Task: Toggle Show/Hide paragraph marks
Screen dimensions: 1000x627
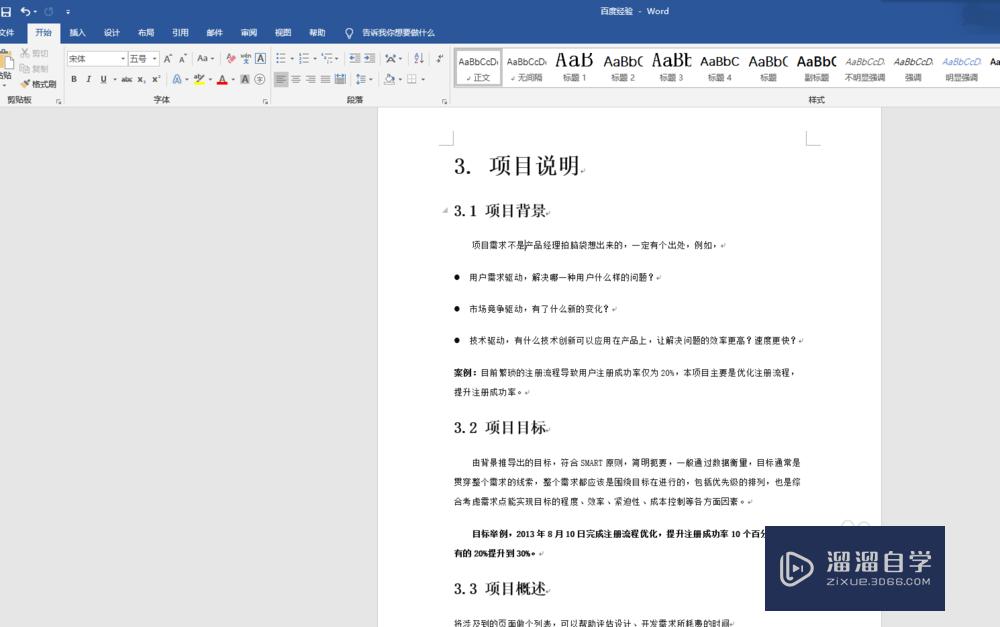Action: tap(441, 57)
